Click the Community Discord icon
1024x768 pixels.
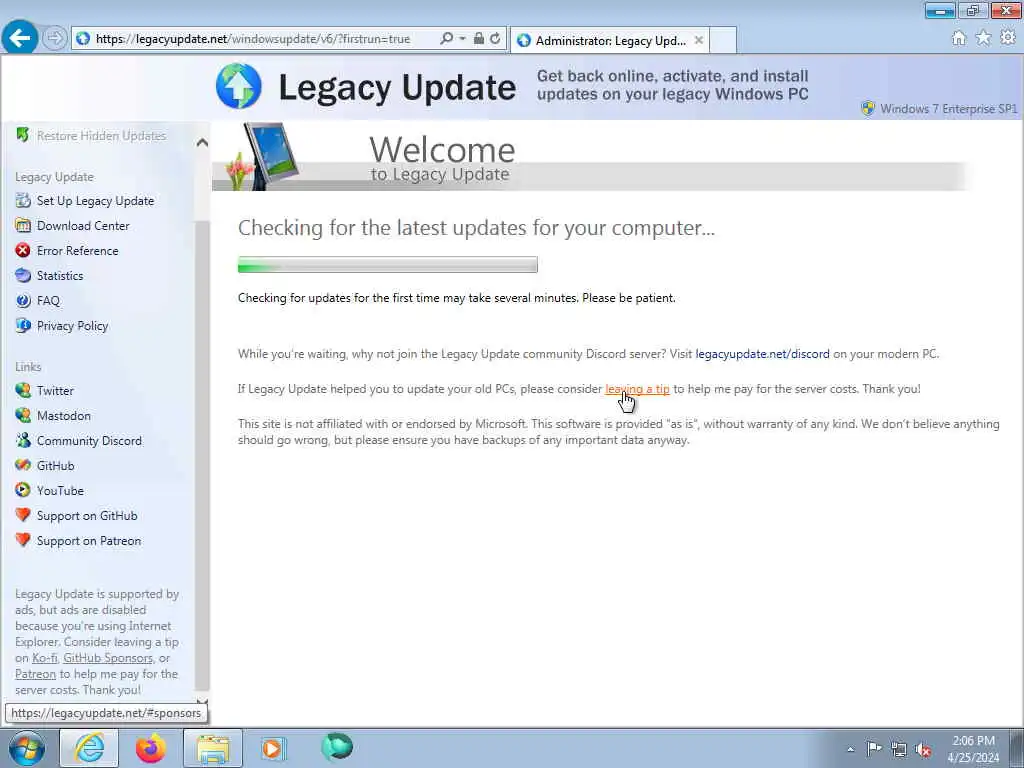(x=23, y=440)
